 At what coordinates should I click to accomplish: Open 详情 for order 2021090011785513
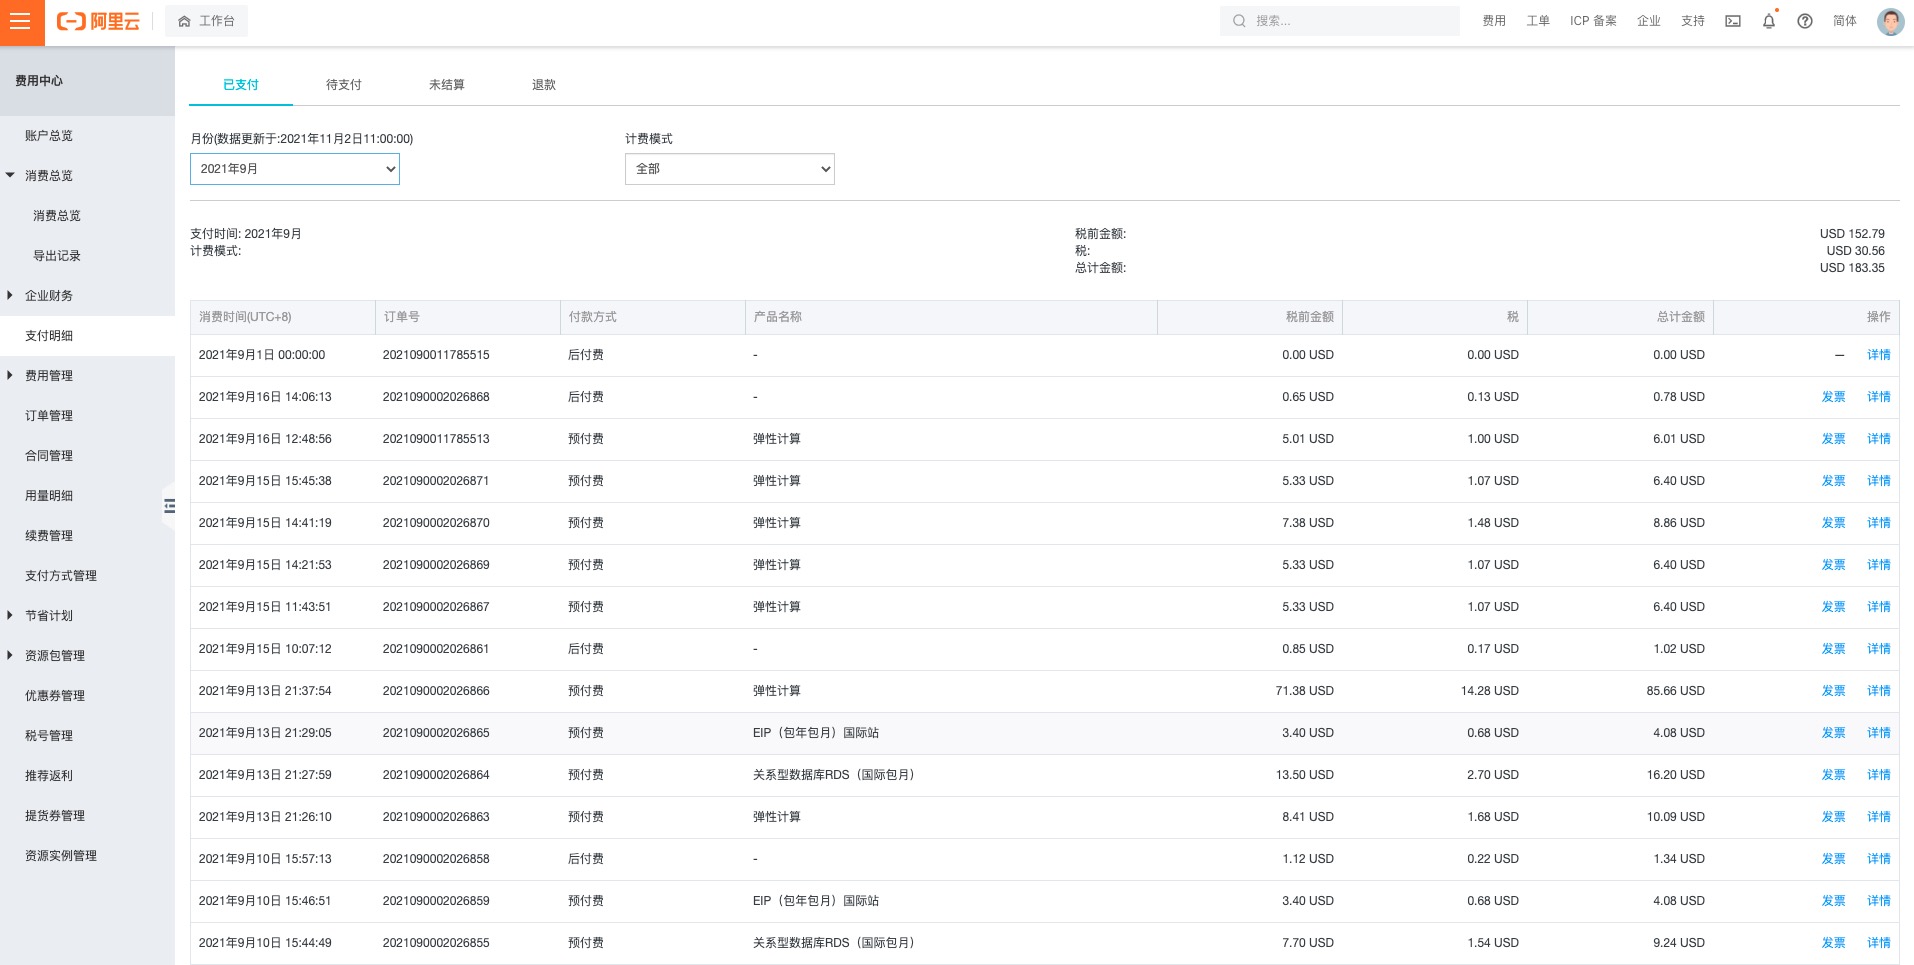pos(1878,439)
